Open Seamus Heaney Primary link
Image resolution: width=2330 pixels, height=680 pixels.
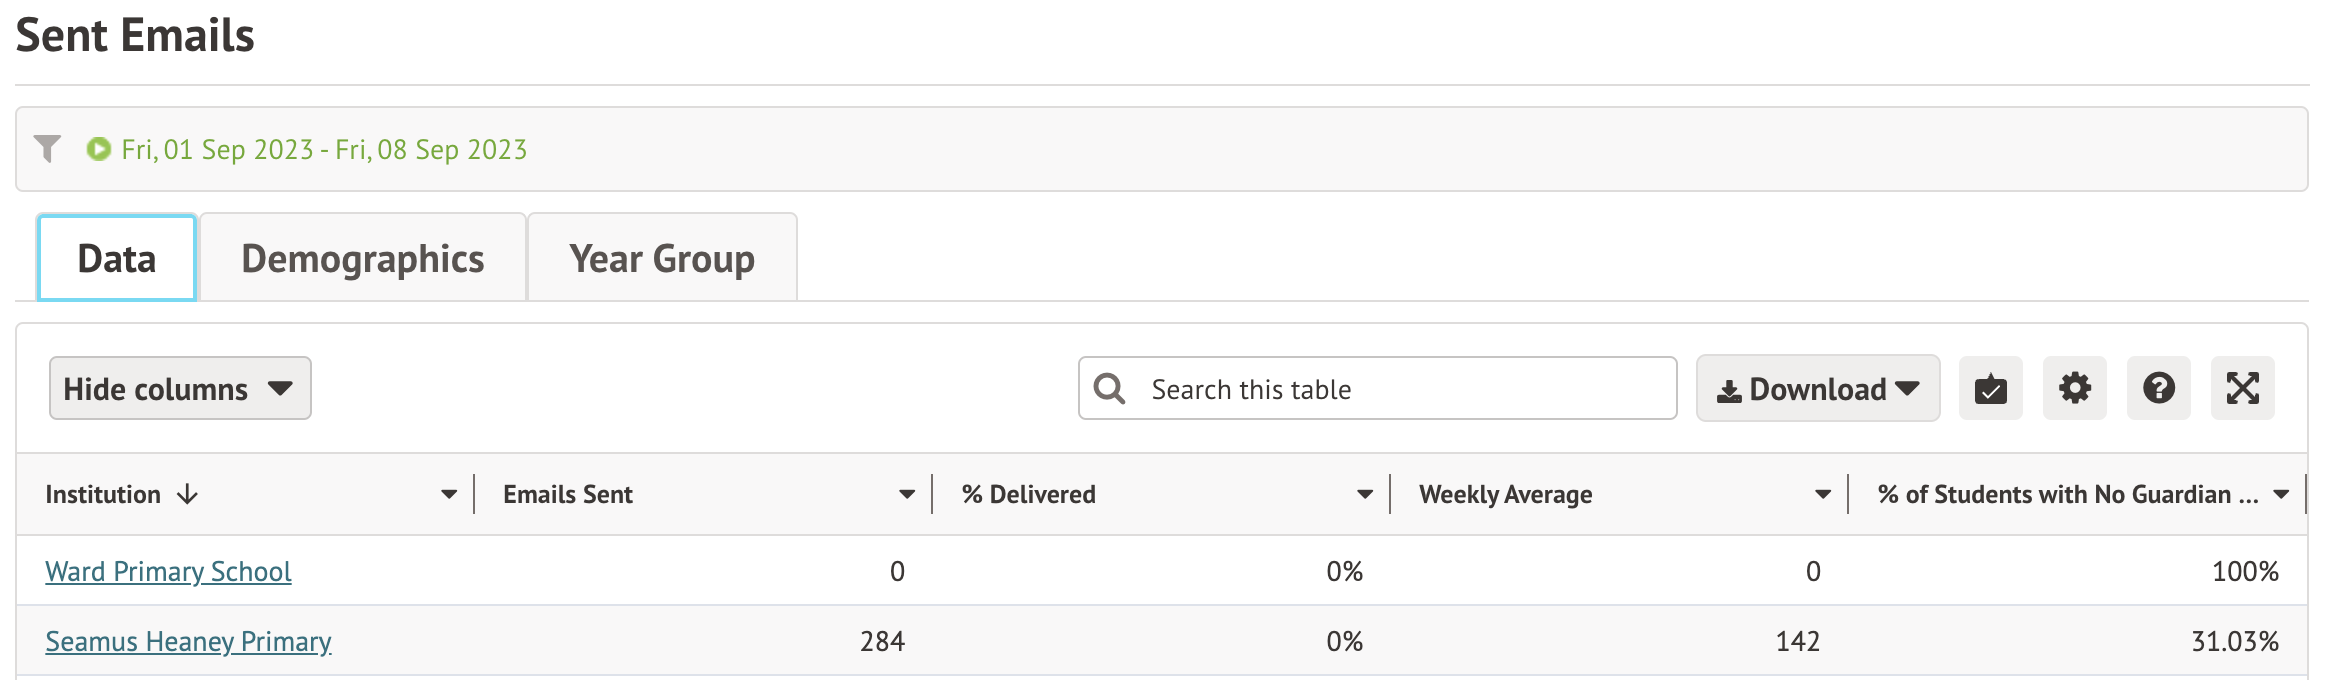coord(188,641)
